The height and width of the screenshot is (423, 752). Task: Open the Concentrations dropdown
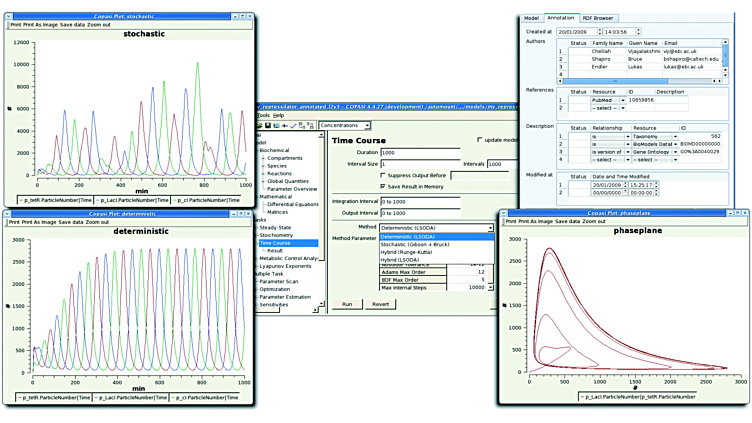344,125
